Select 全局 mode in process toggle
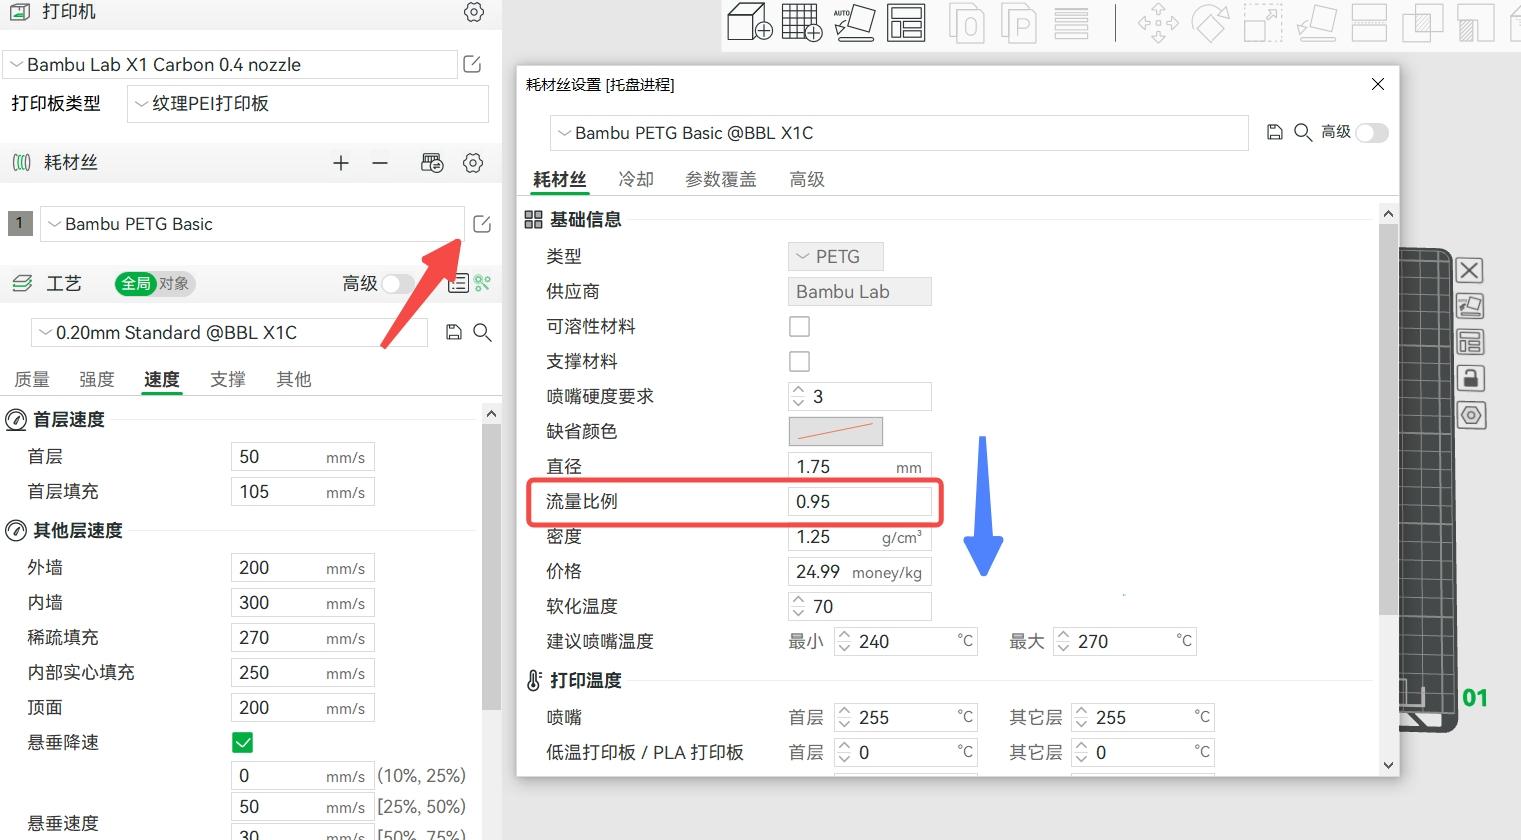 136,284
